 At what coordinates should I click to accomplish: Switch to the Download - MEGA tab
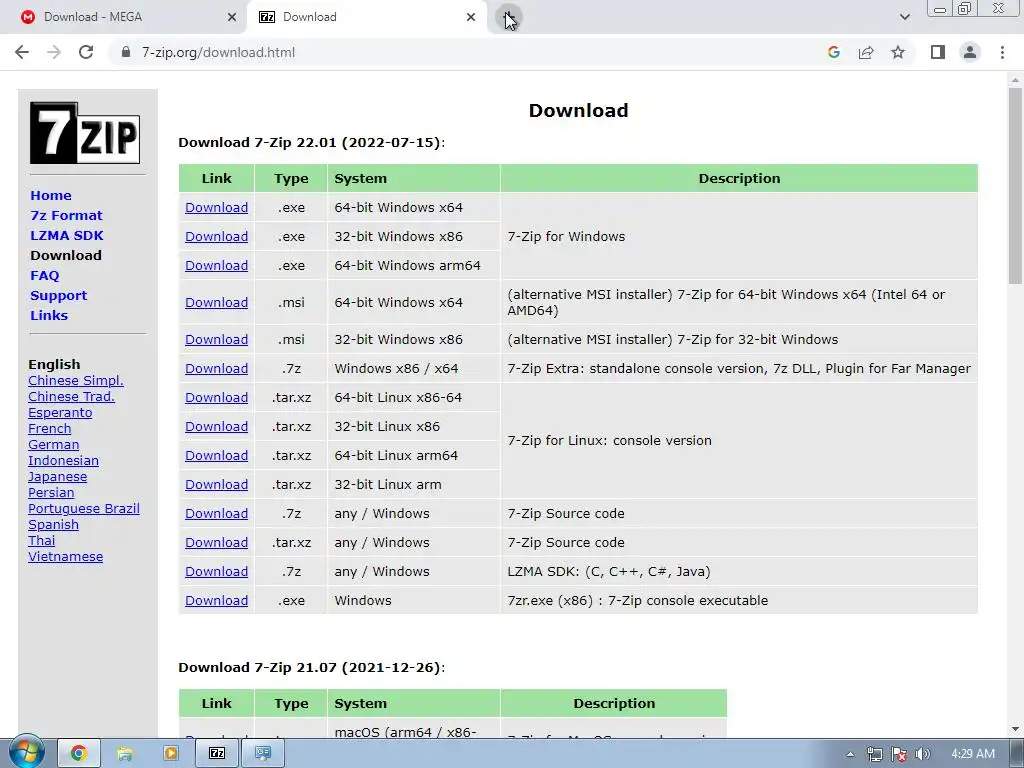click(x=124, y=17)
